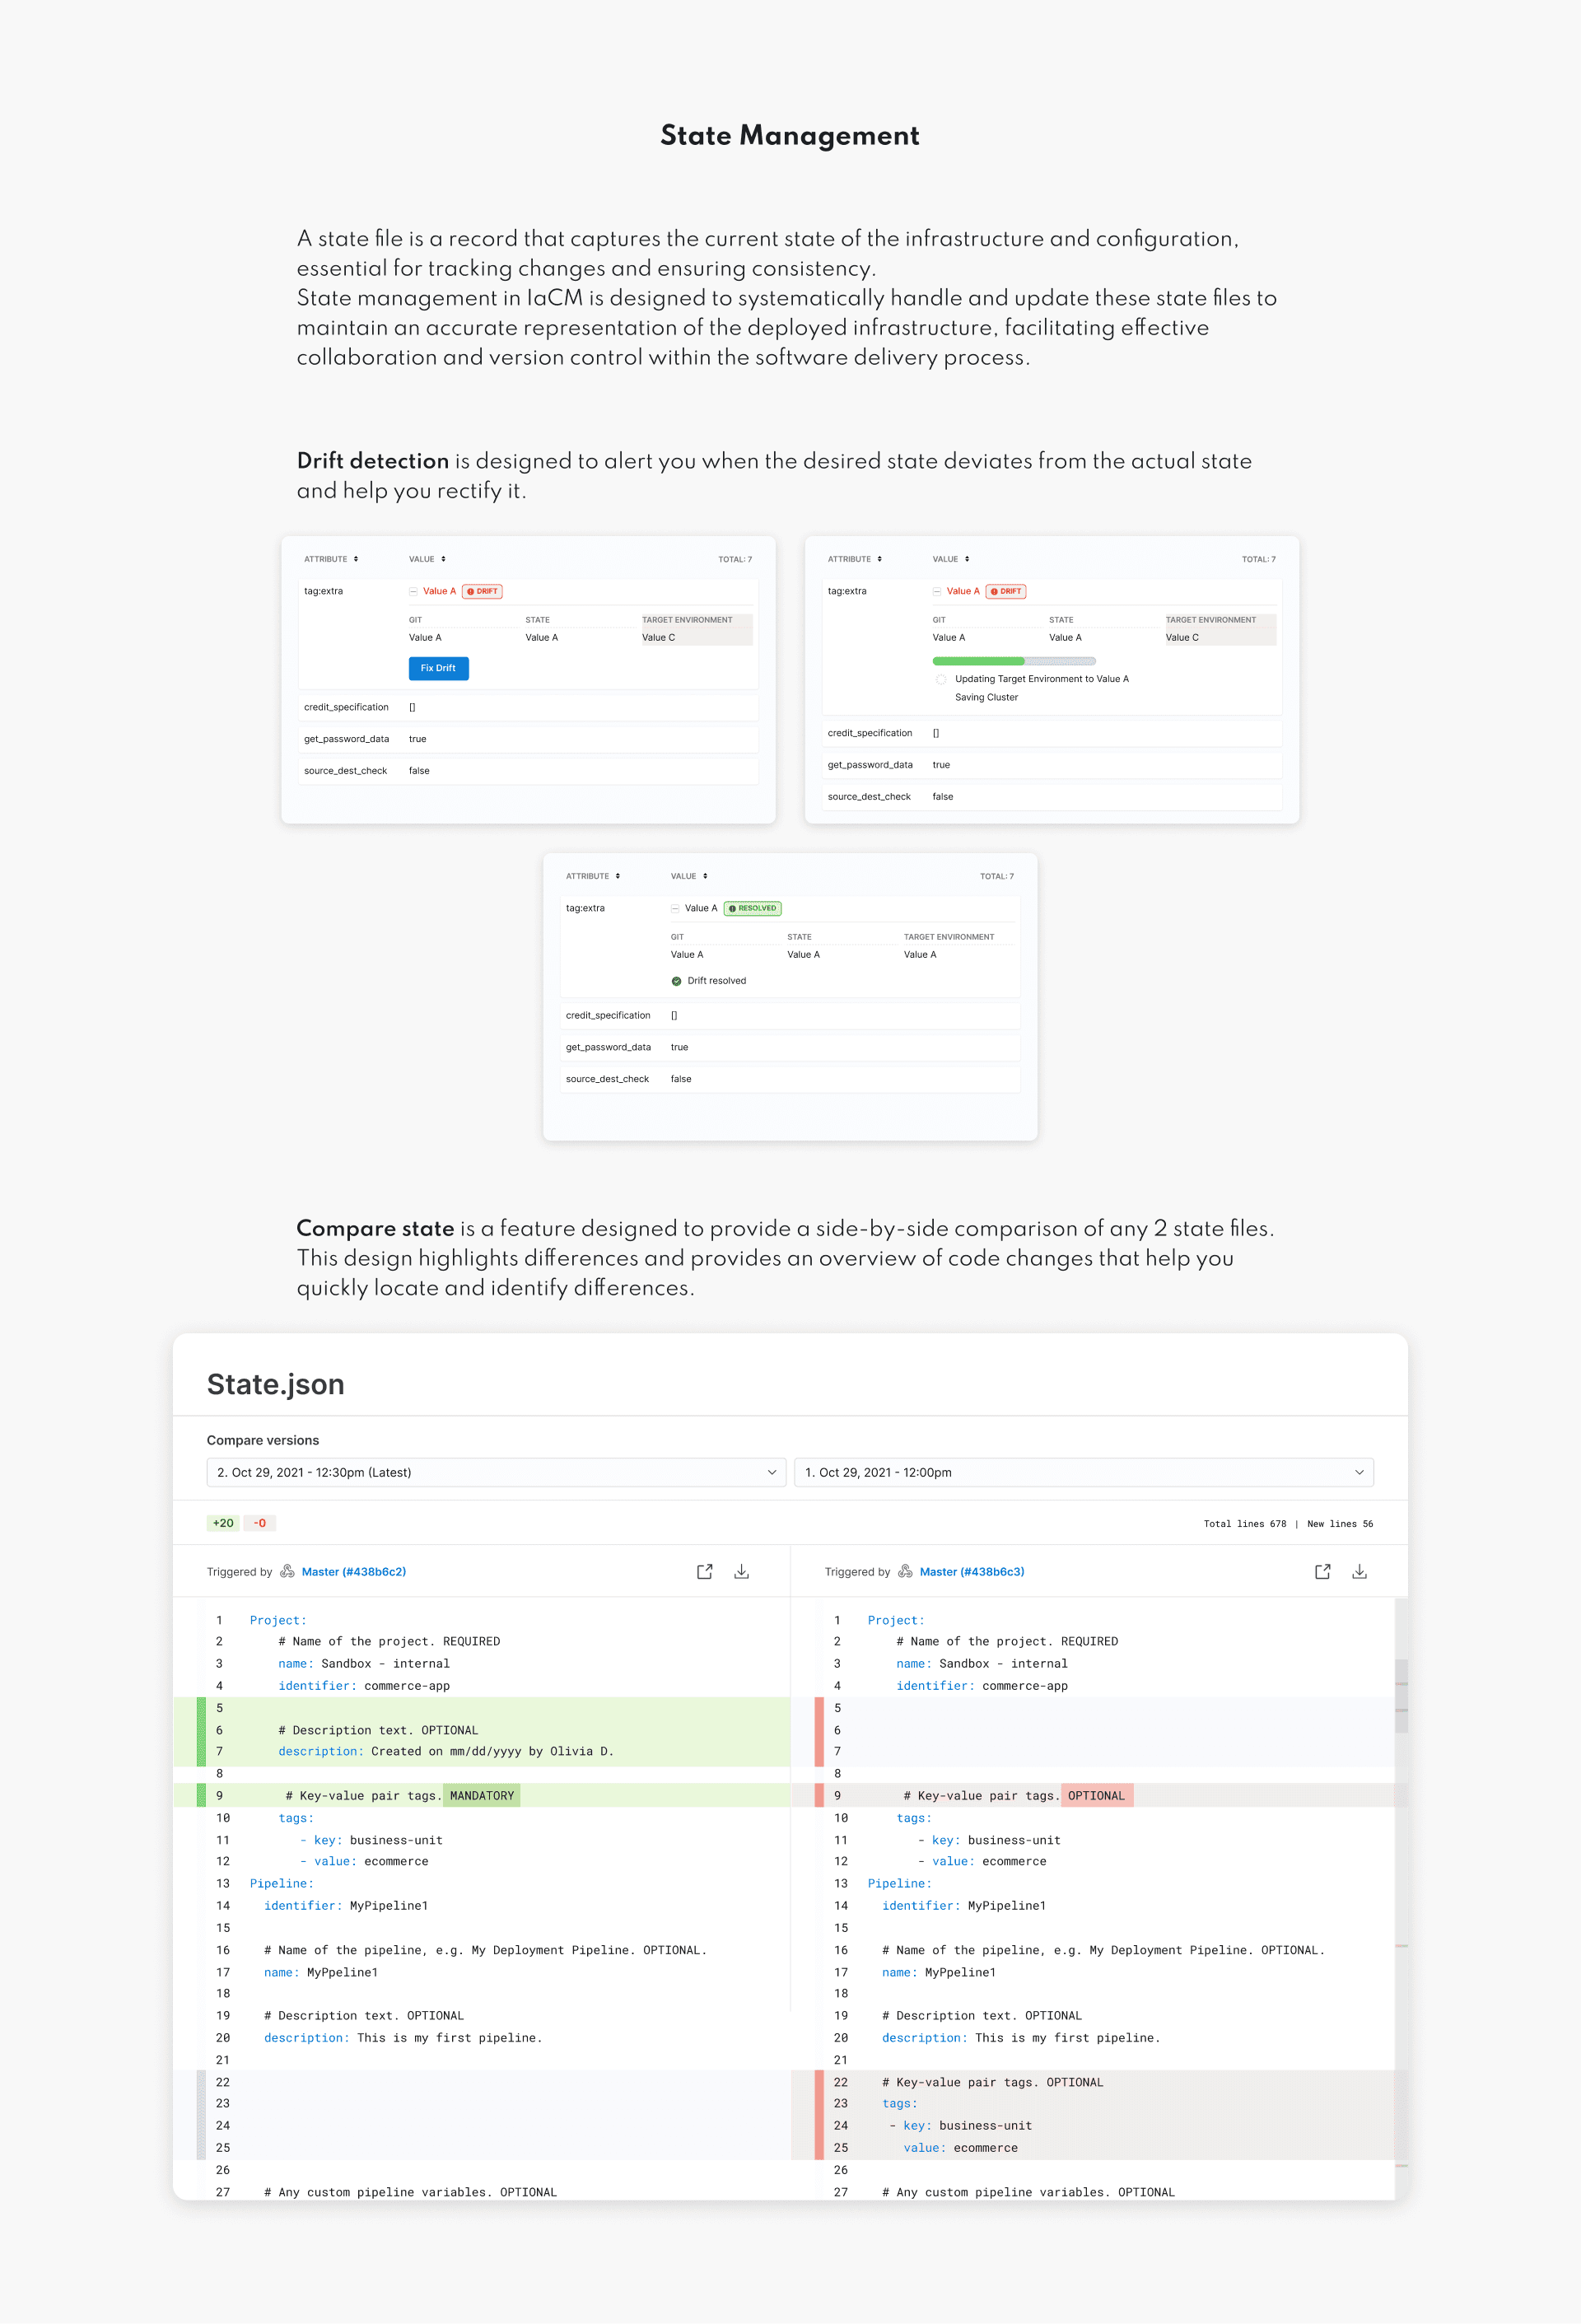
Task: Open Master (#438b6c2) commit link
Action: 353,1571
